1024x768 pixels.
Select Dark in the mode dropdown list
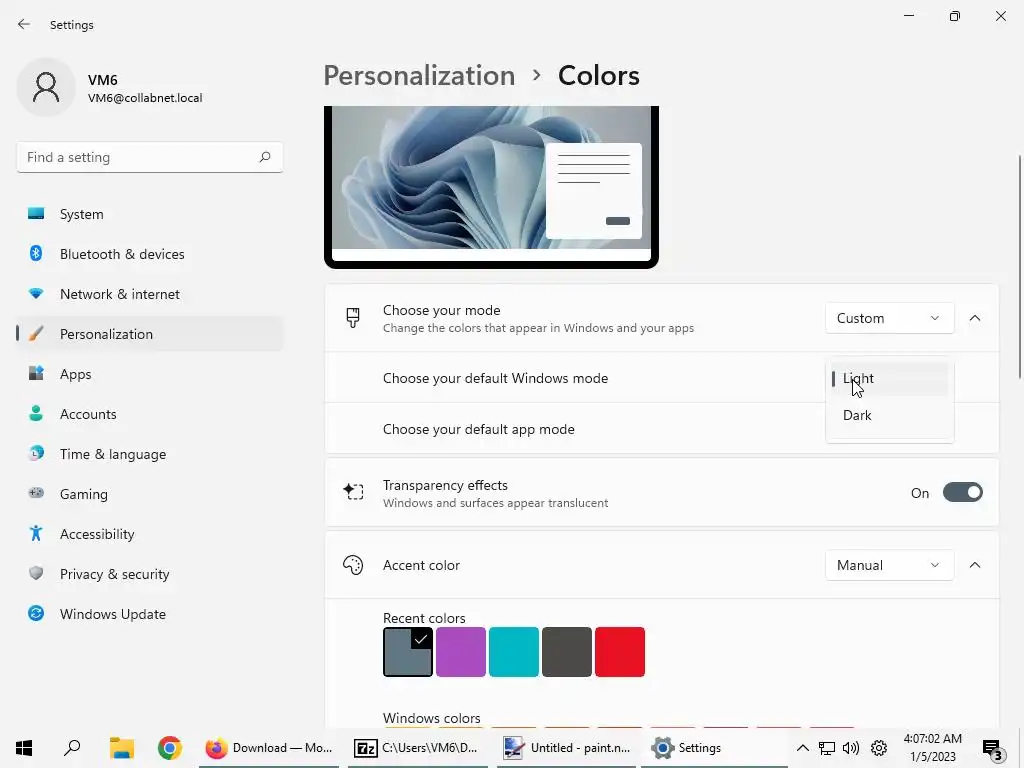[889, 415]
